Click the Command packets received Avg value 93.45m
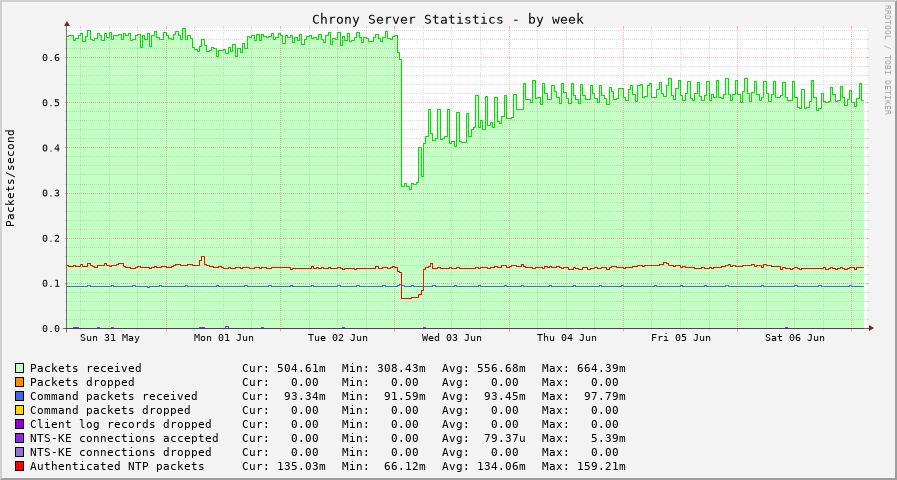The width and height of the screenshot is (897, 480). [505, 396]
